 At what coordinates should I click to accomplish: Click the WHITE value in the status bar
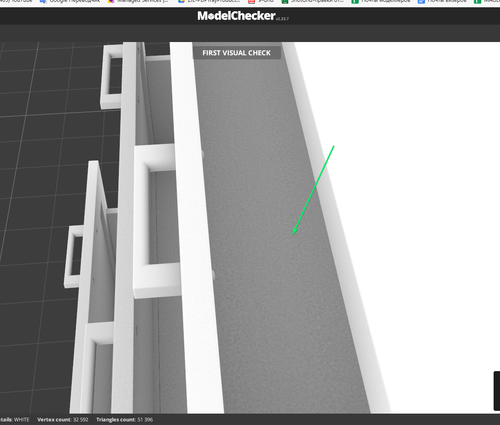tap(21, 420)
